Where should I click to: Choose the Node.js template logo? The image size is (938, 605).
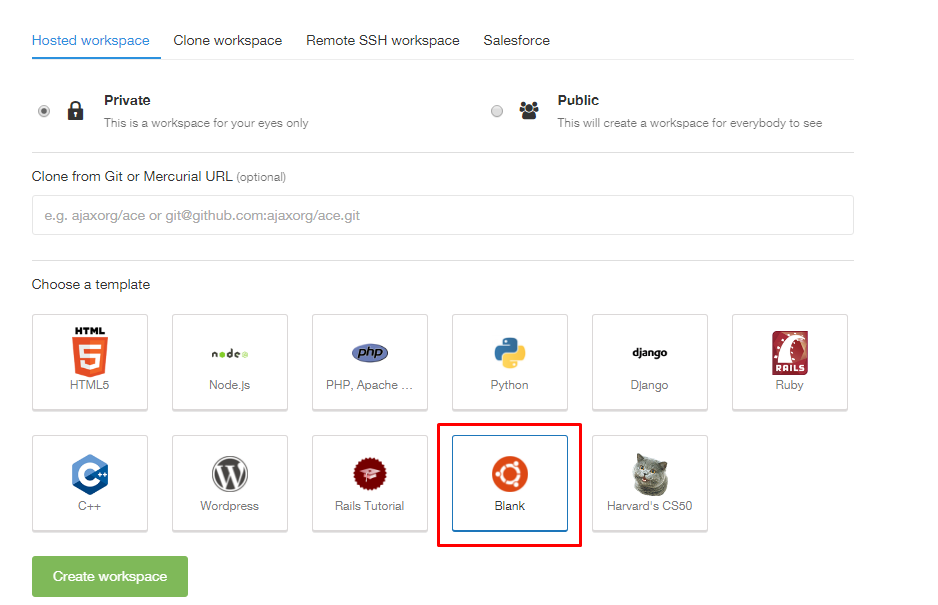(x=230, y=354)
